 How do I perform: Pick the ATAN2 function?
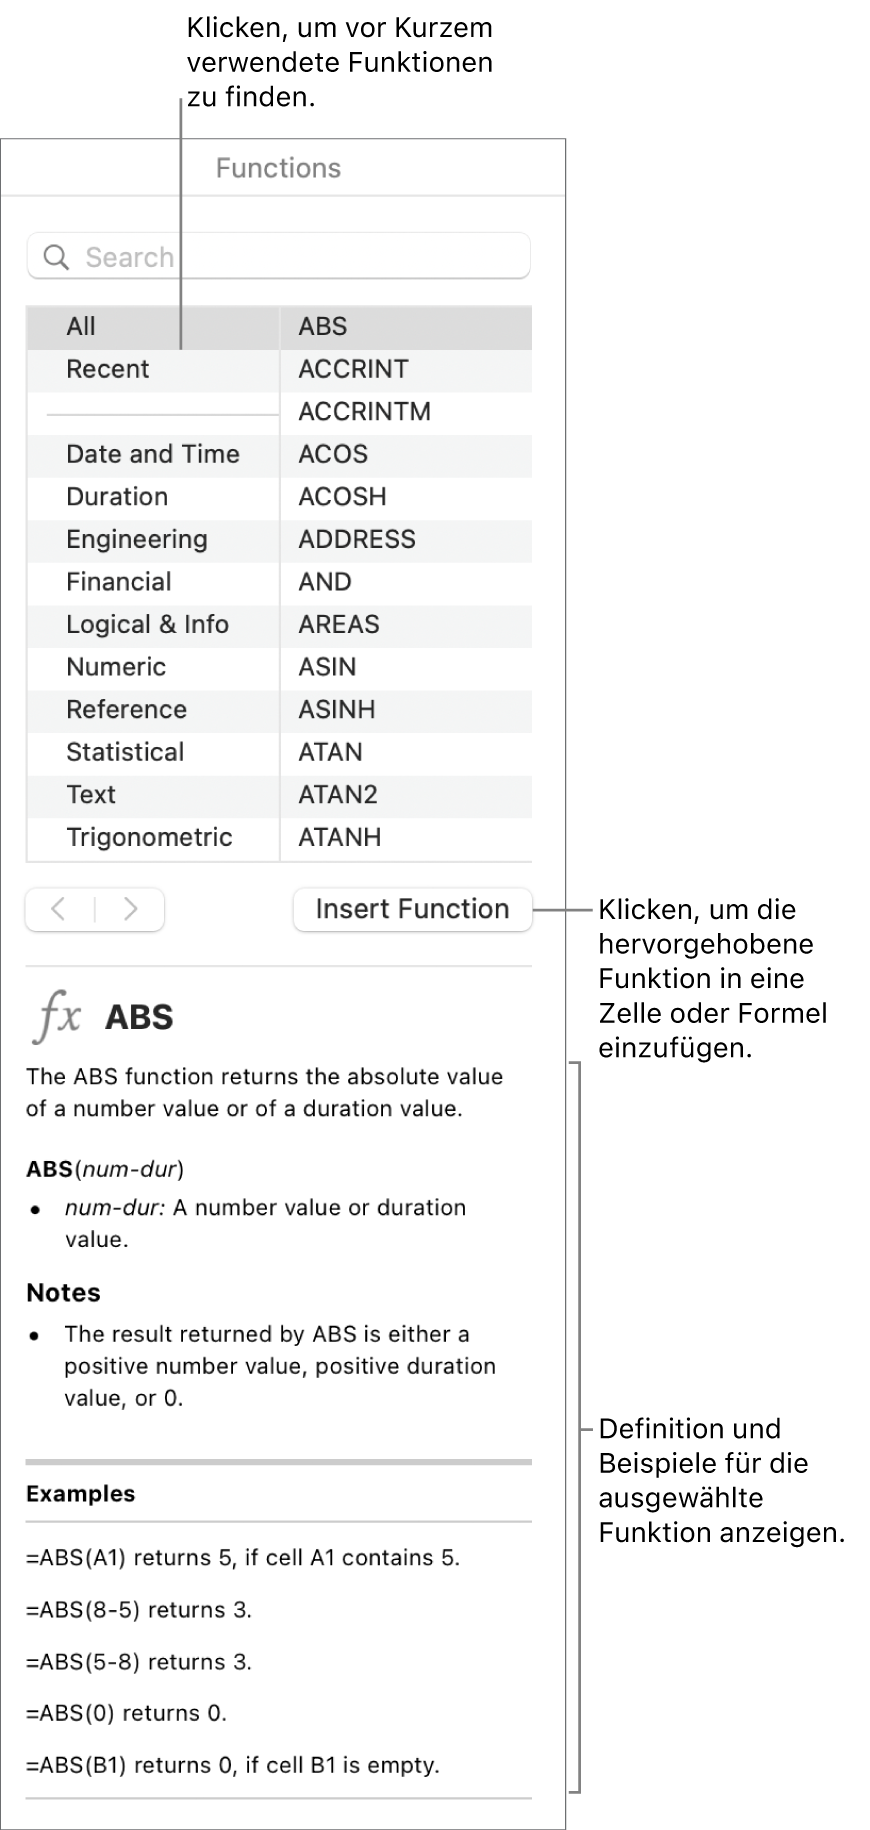[339, 795]
